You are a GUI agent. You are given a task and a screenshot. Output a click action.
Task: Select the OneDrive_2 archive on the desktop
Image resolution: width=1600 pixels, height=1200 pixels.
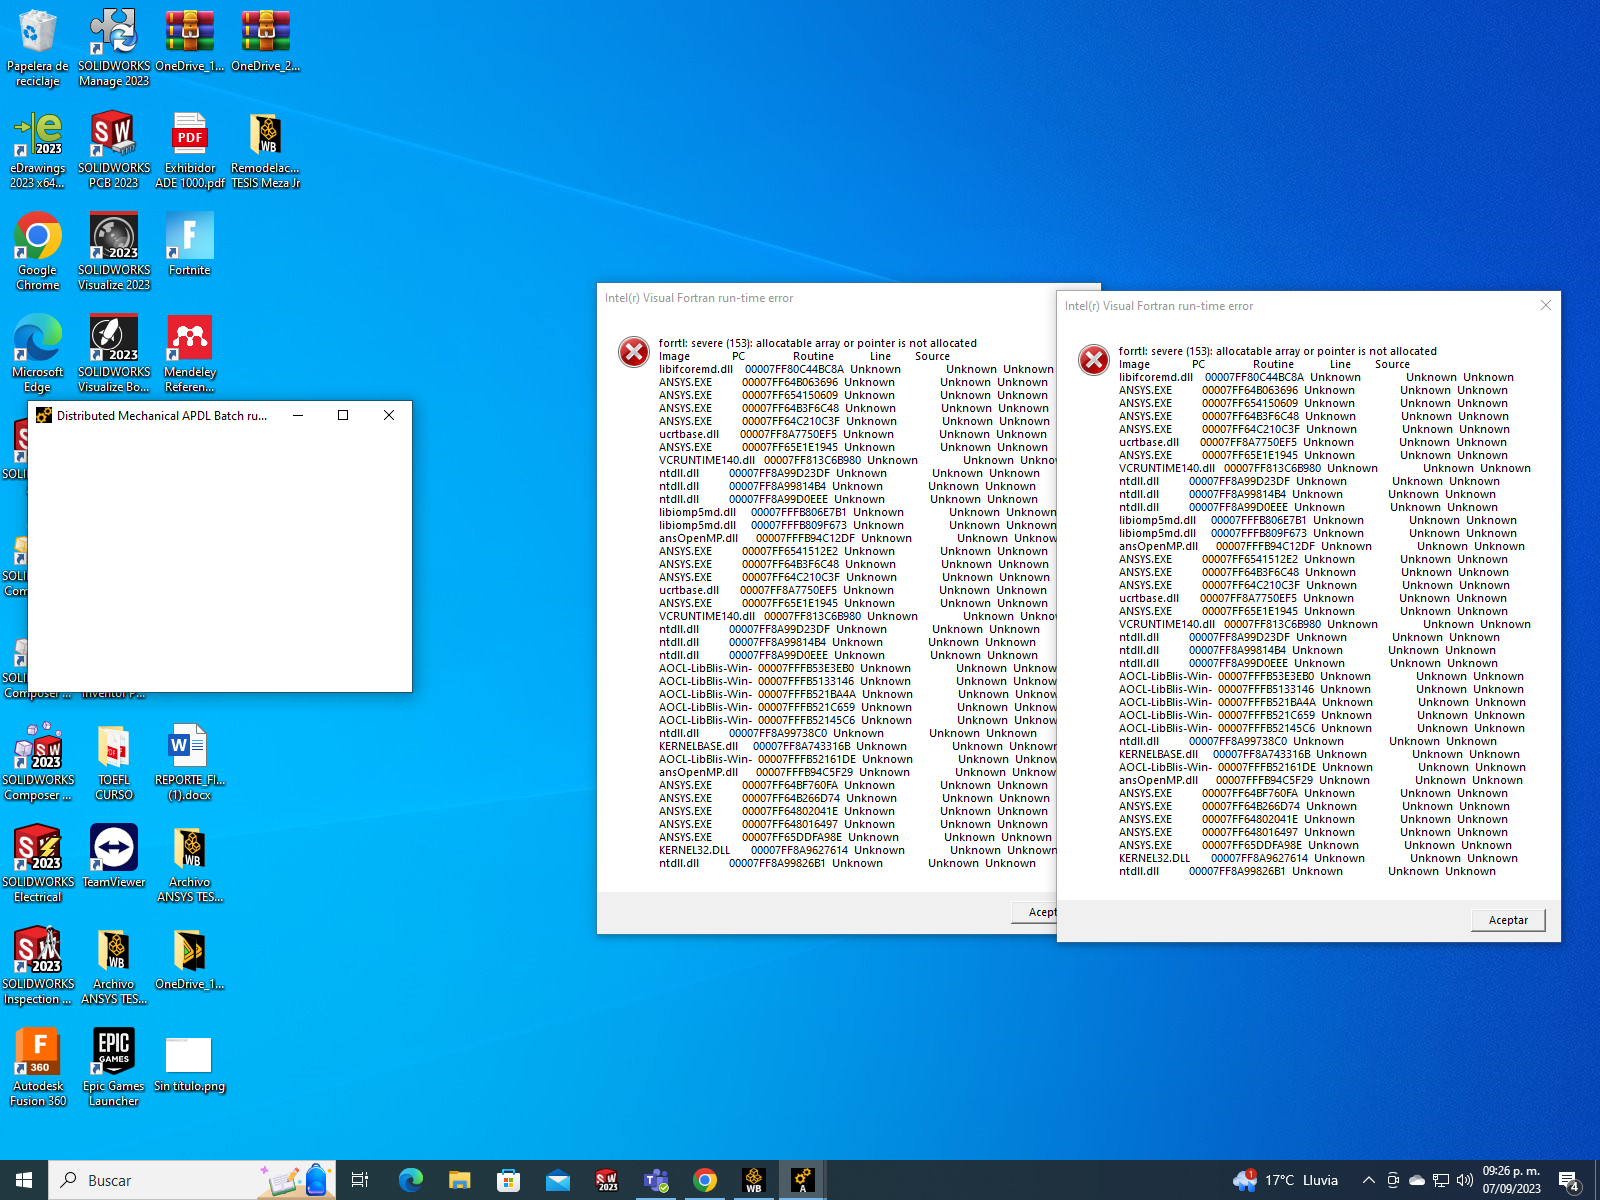click(266, 41)
